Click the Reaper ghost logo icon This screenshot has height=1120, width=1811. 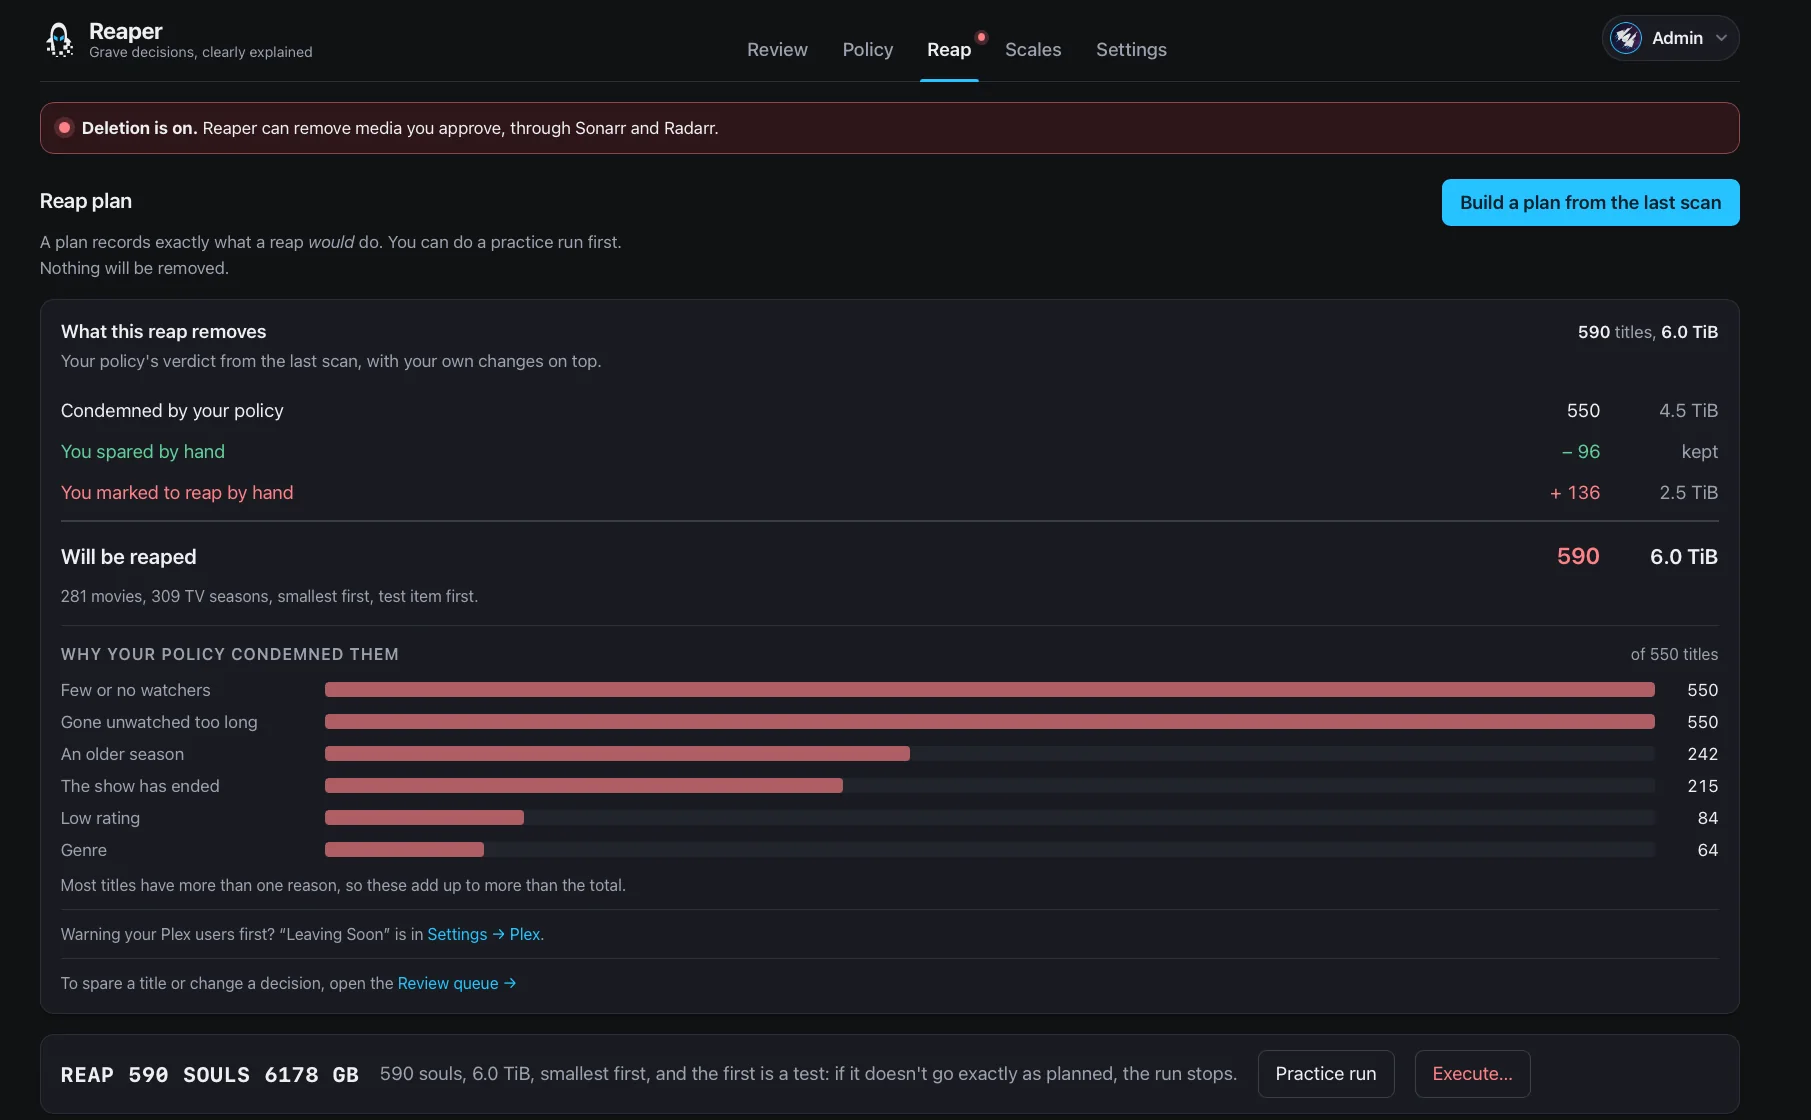(x=59, y=40)
